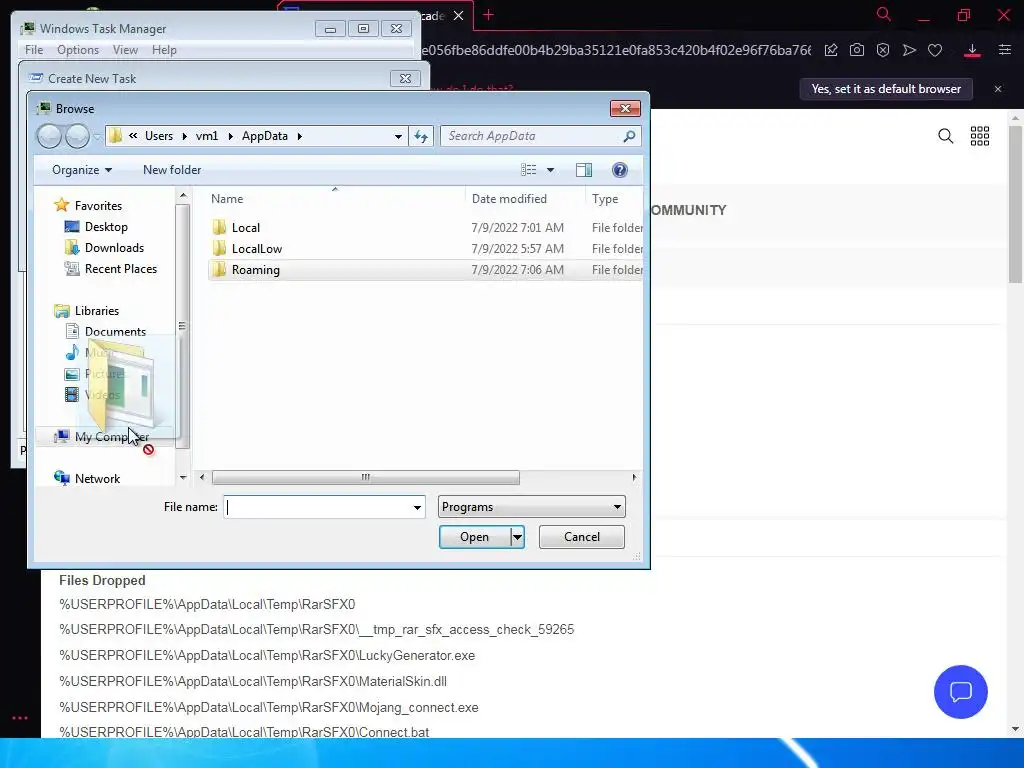Expand the recent pages dropdown arrow

[x=97, y=136]
